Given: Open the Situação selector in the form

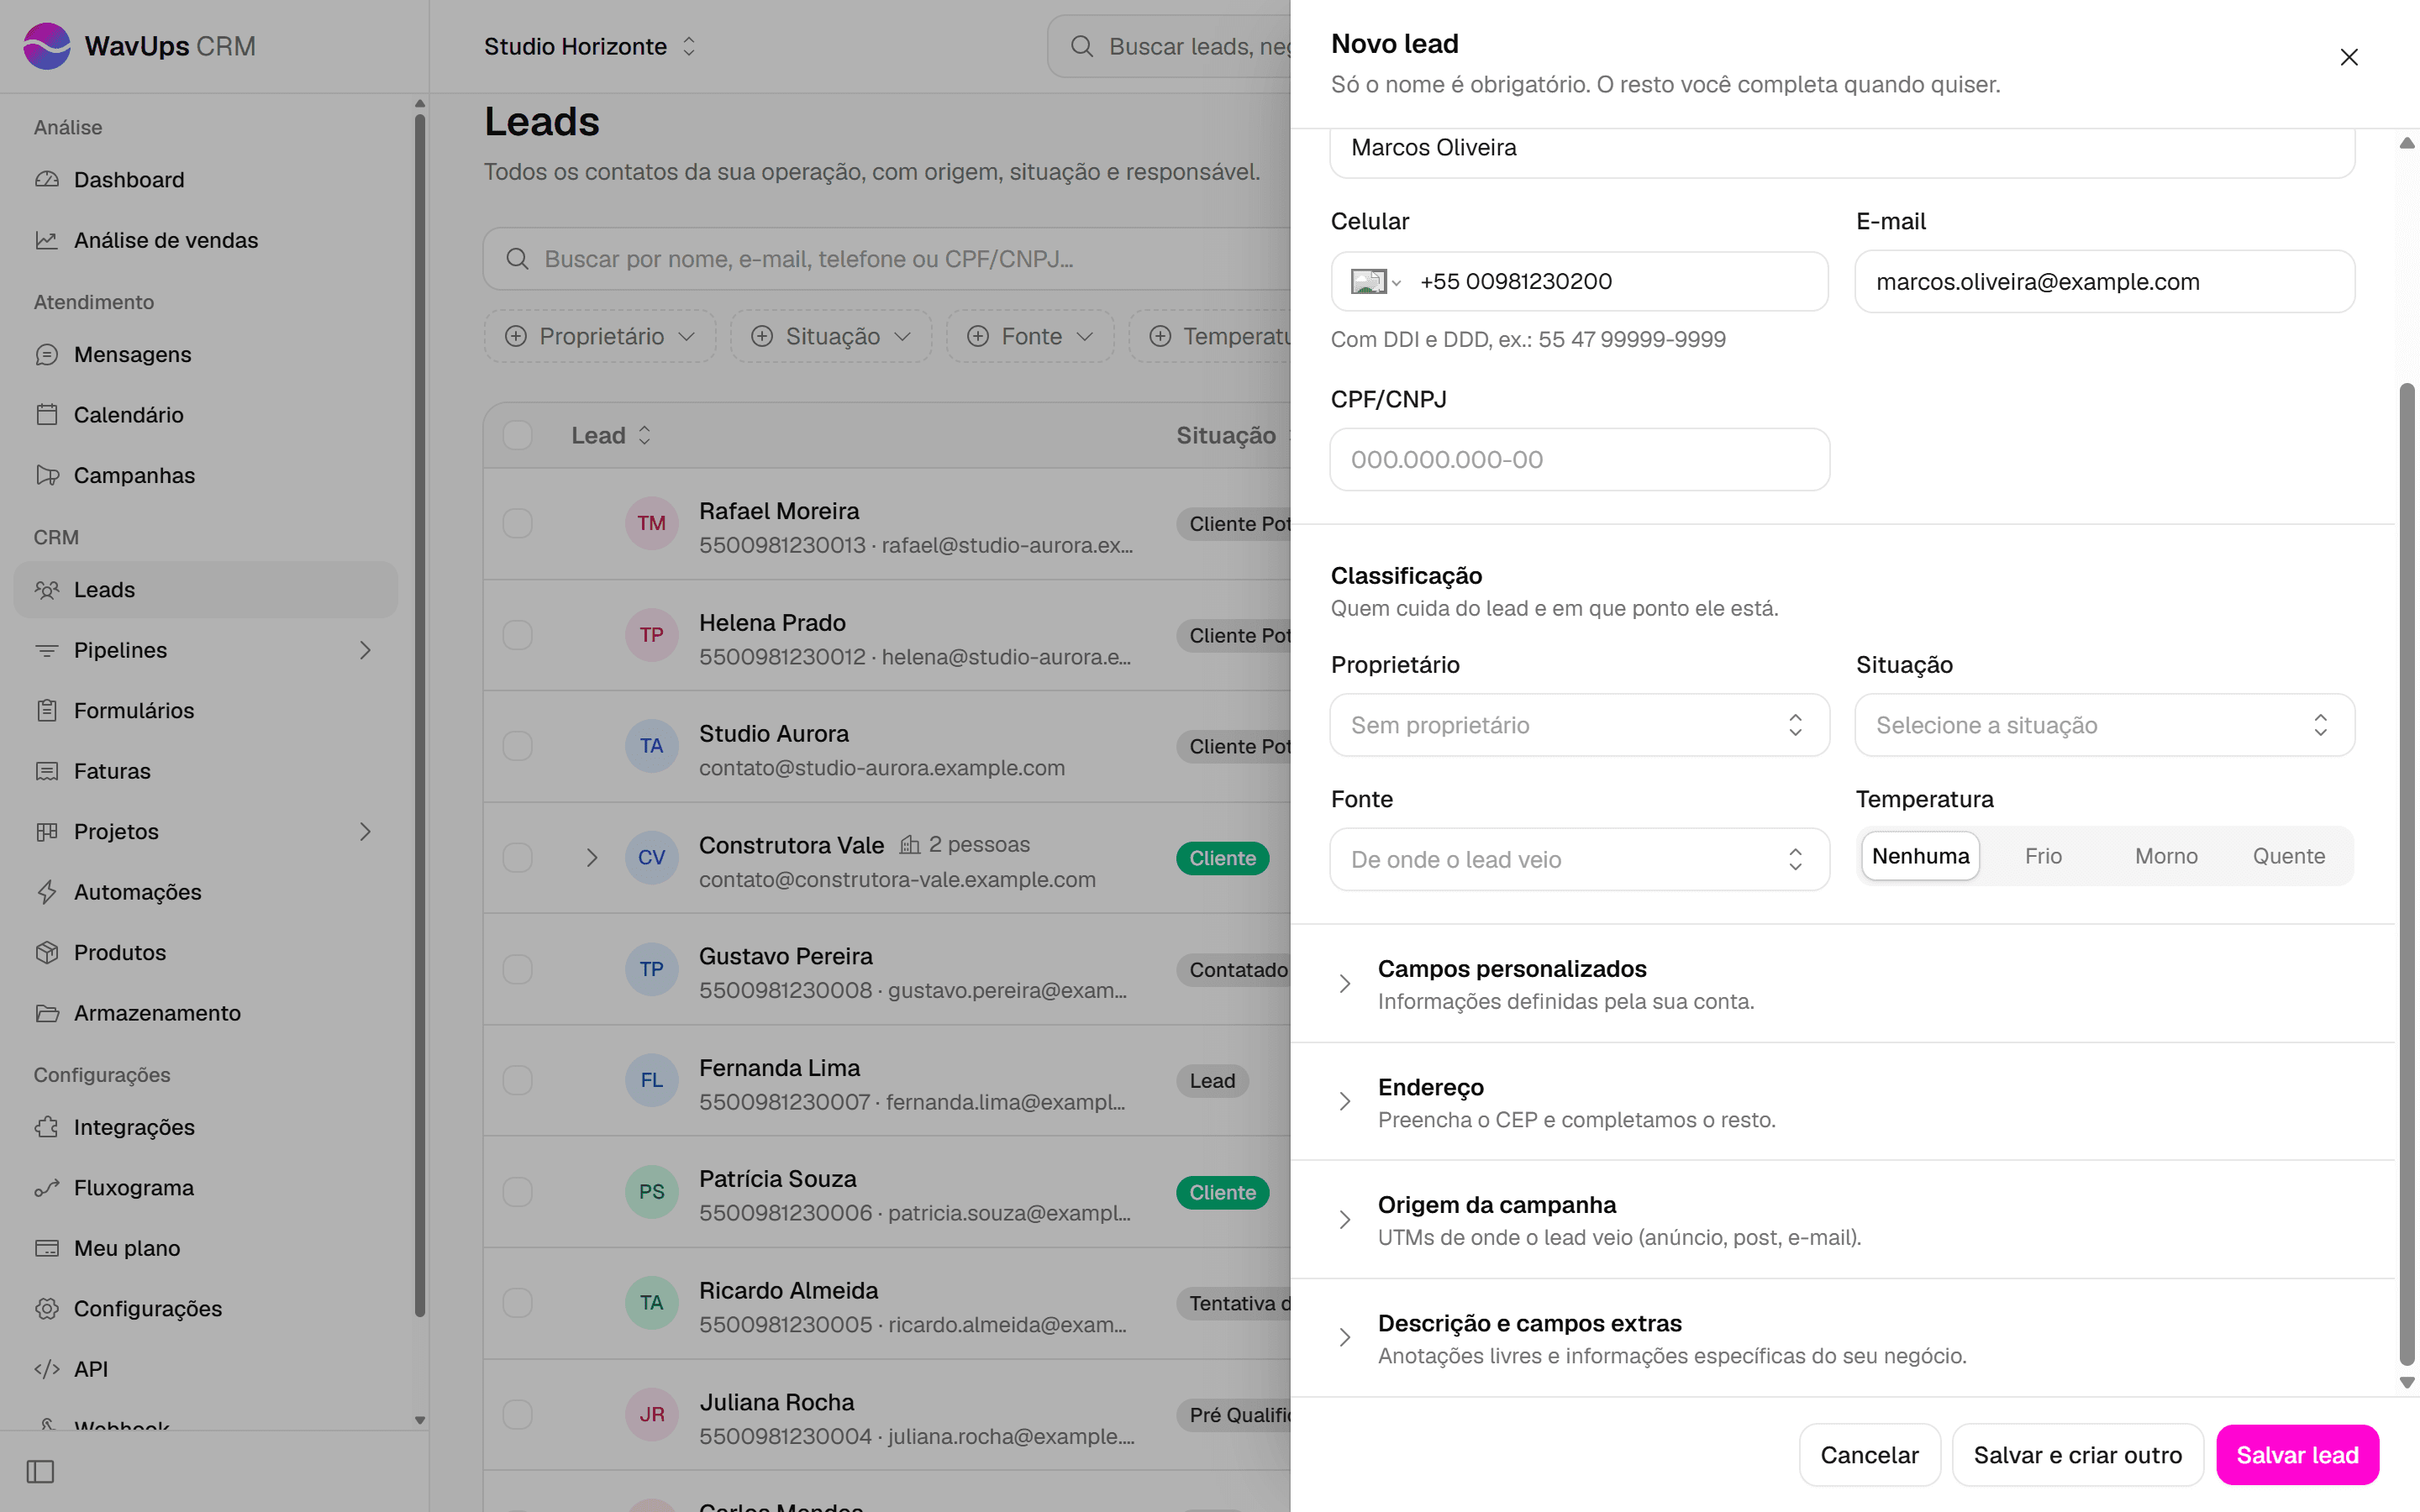Looking at the screenshot, I should coord(2104,725).
